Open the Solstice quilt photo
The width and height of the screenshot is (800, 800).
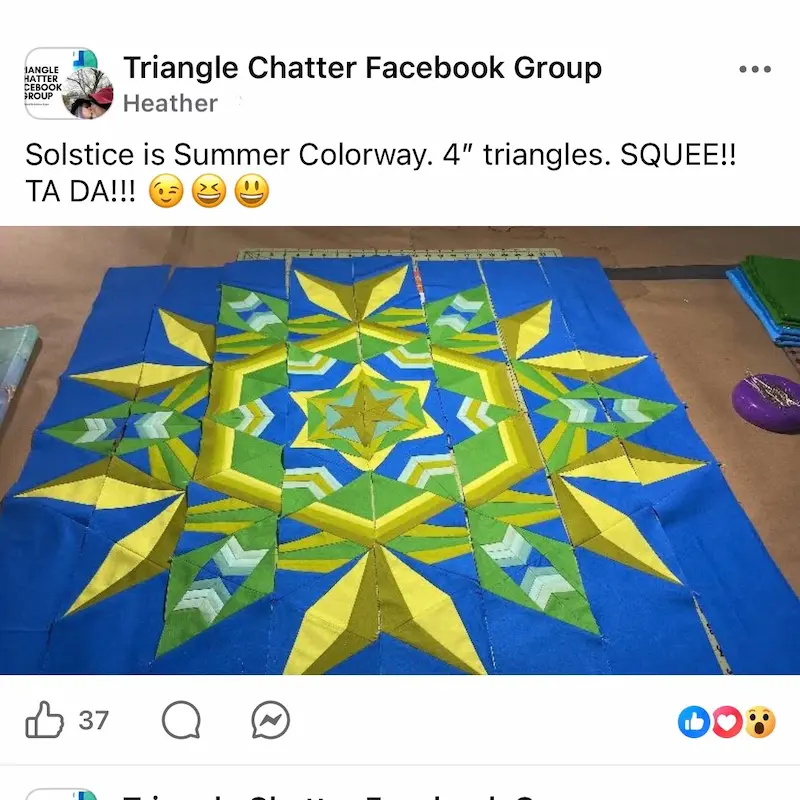click(x=400, y=450)
